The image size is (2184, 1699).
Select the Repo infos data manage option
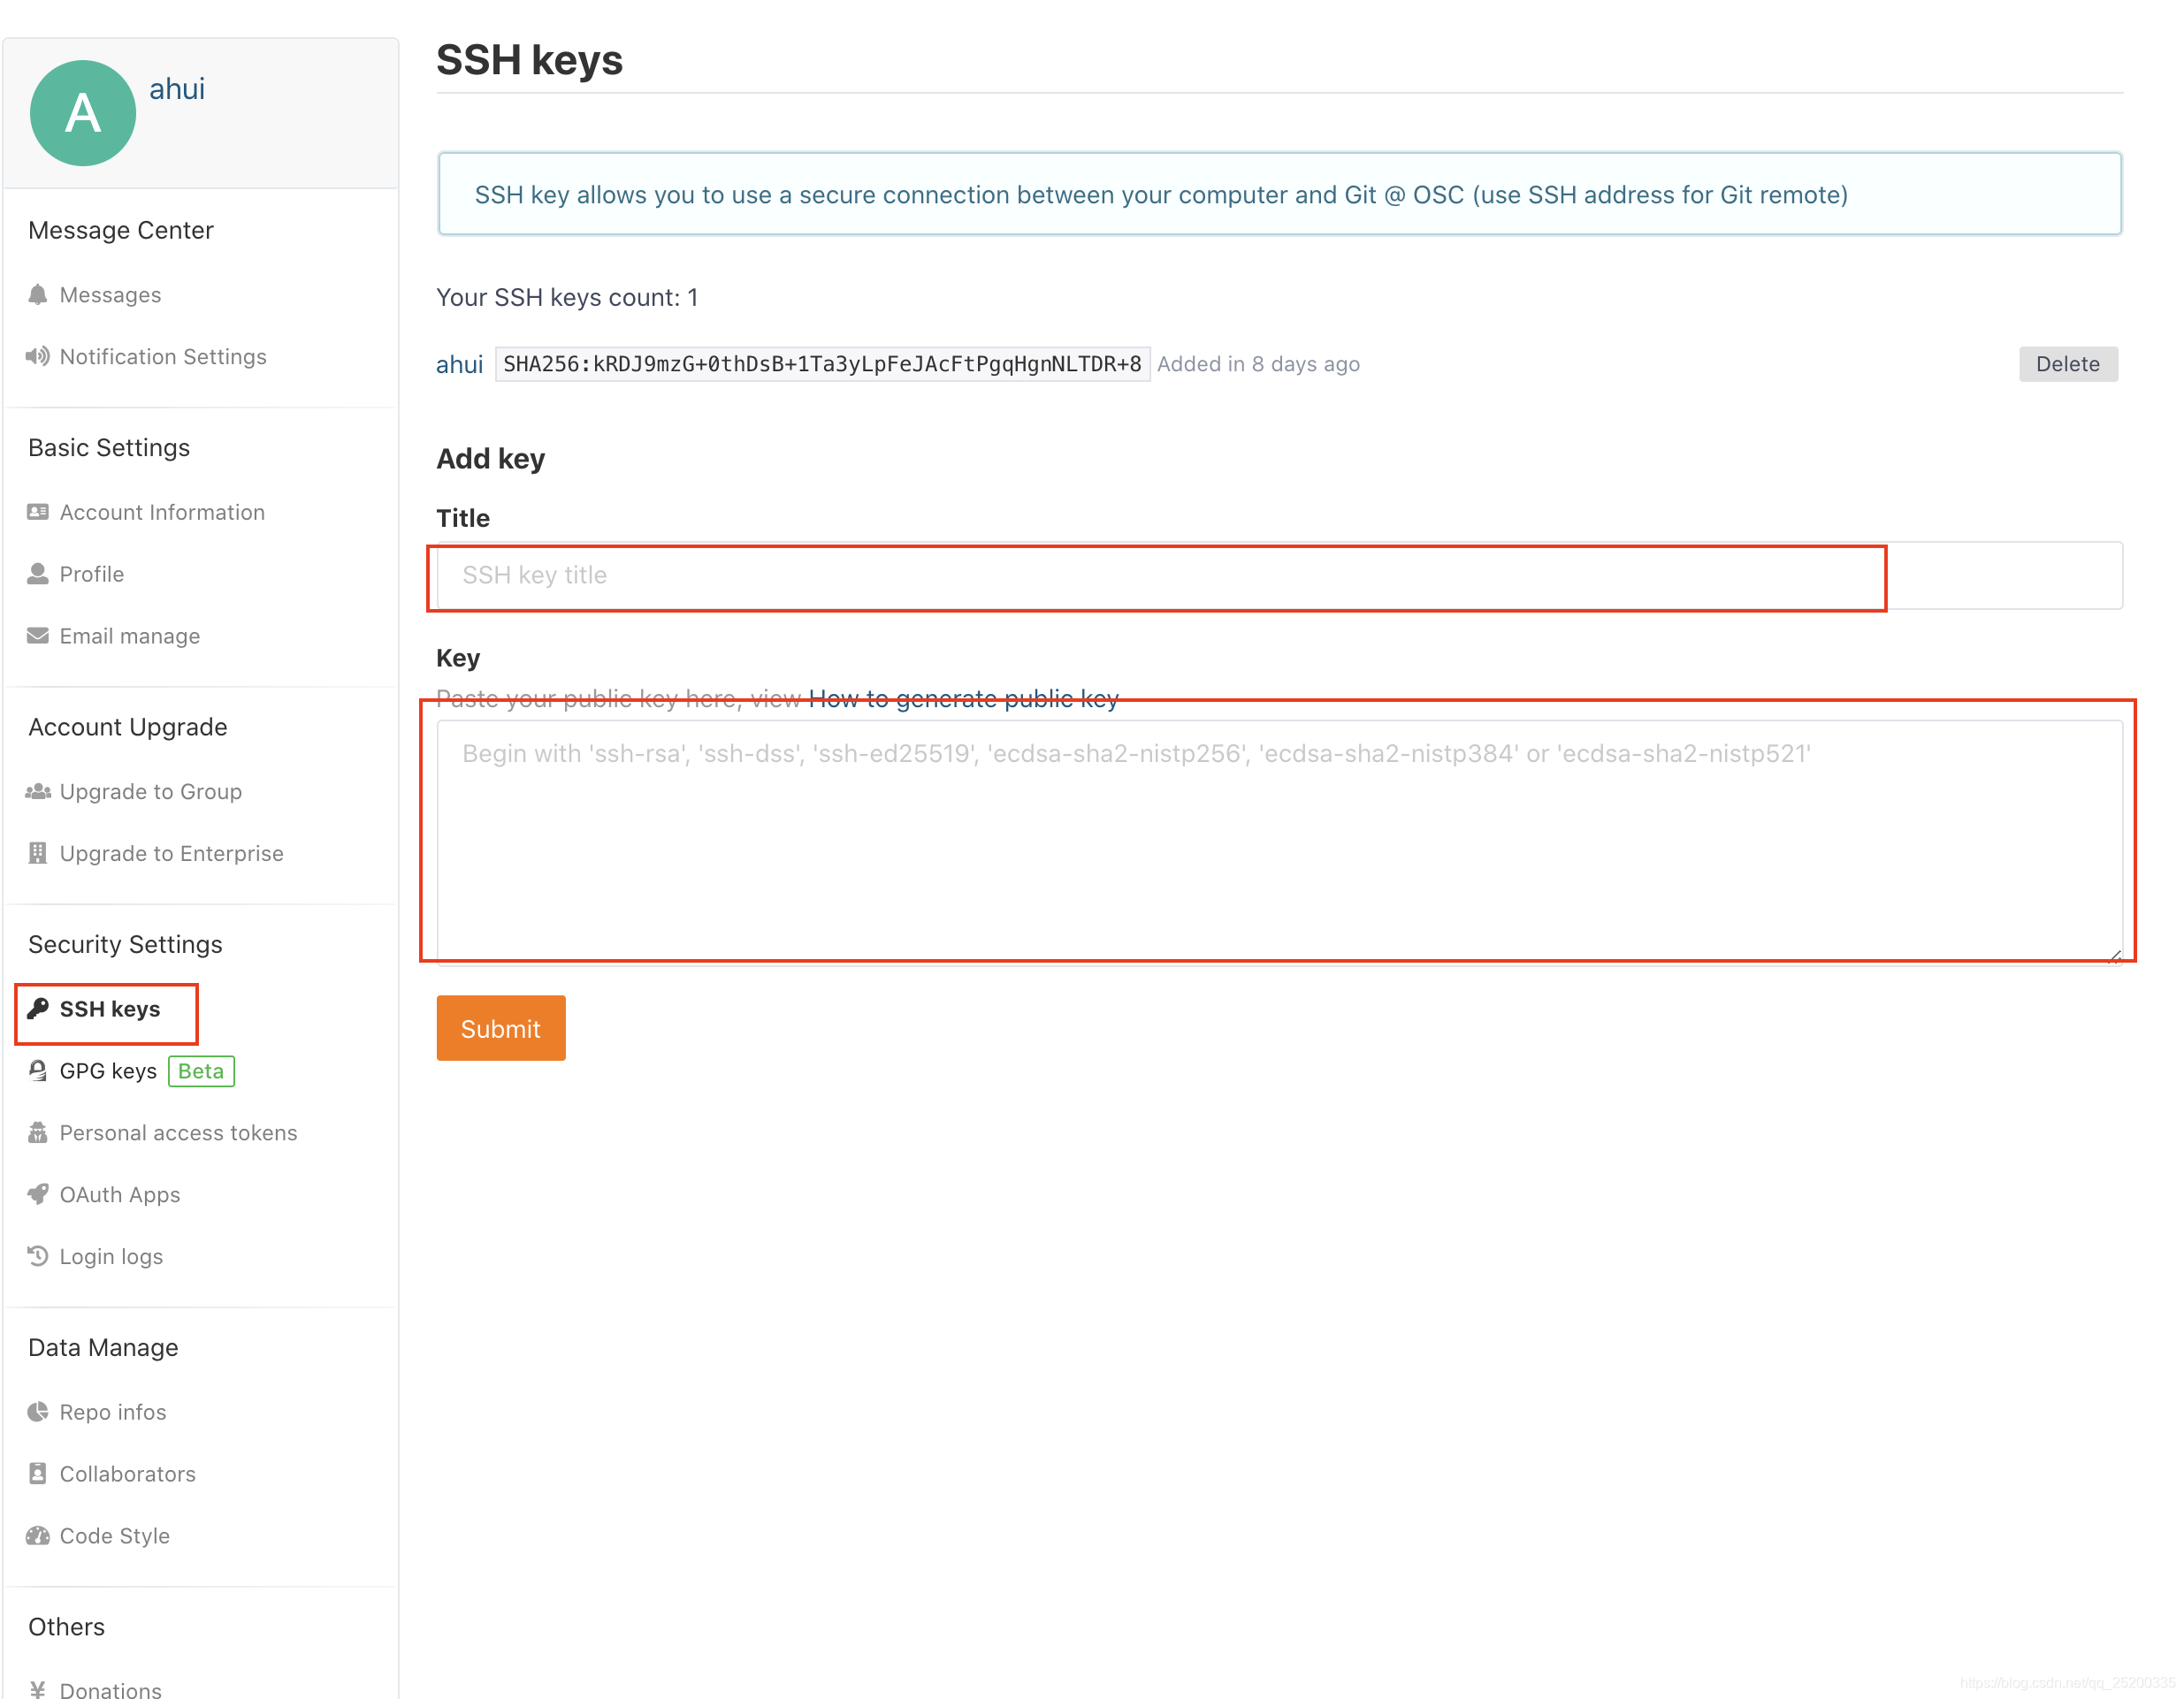pyautogui.click(x=111, y=1410)
